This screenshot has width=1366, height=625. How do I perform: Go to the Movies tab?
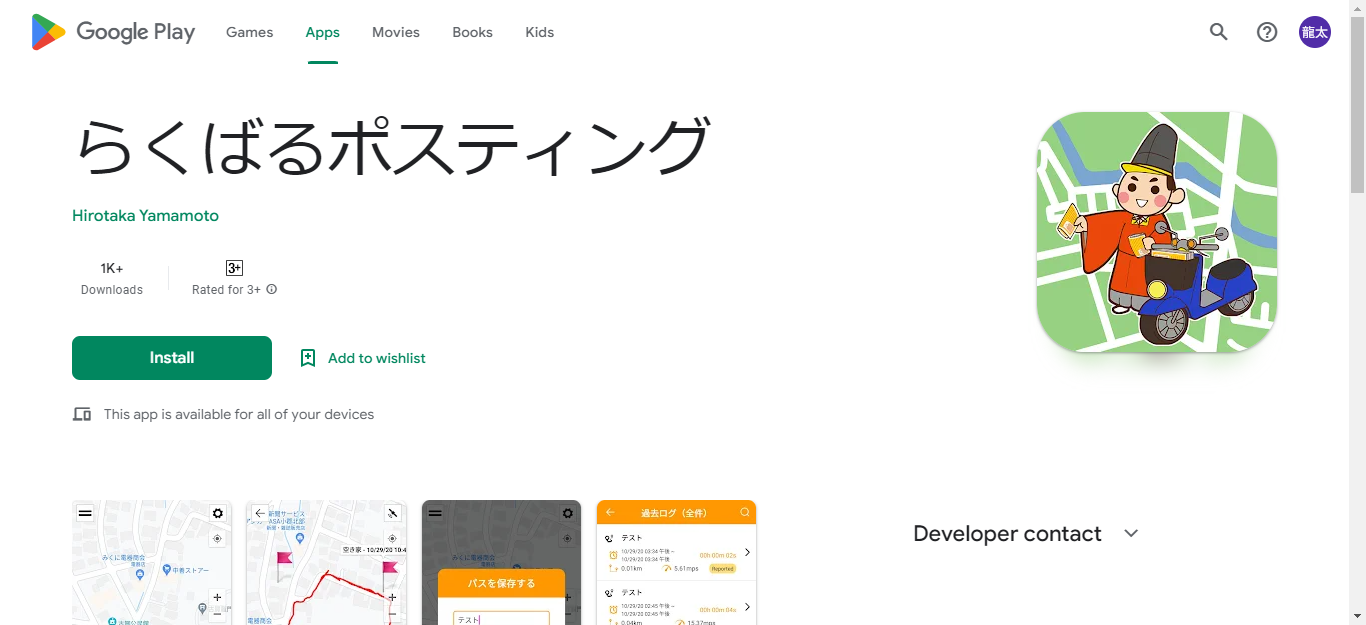pos(396,32)
